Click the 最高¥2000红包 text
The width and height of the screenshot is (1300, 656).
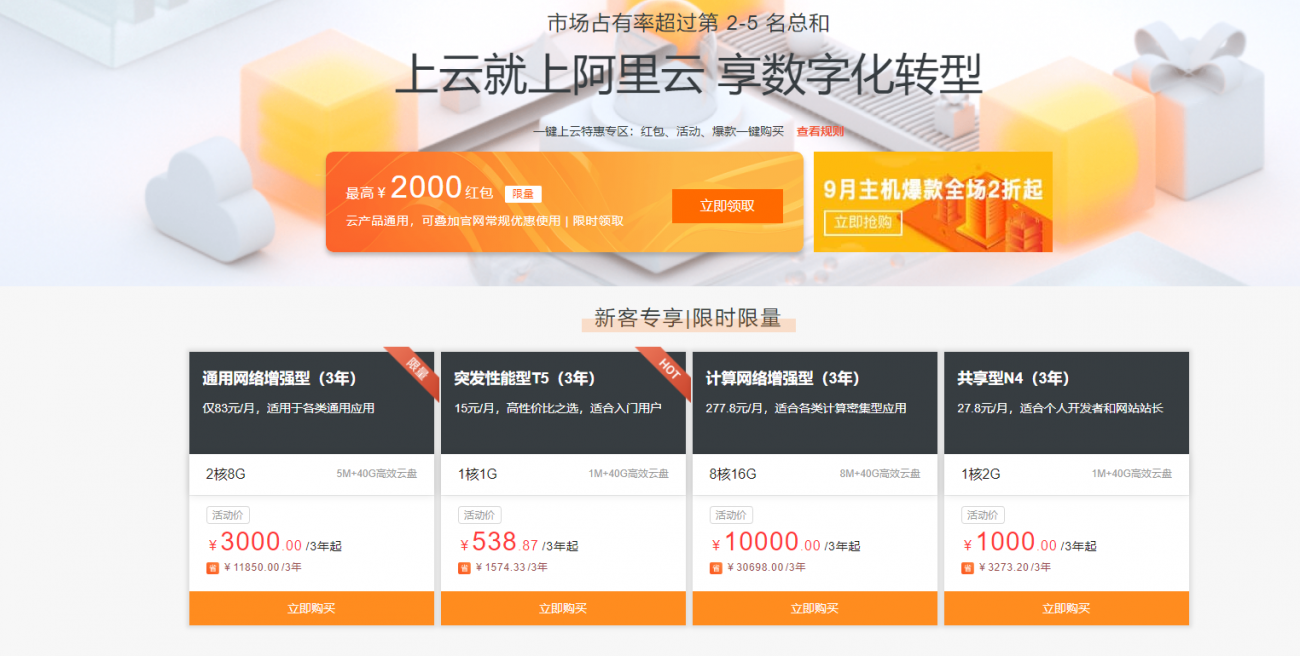tap(419, 189)
